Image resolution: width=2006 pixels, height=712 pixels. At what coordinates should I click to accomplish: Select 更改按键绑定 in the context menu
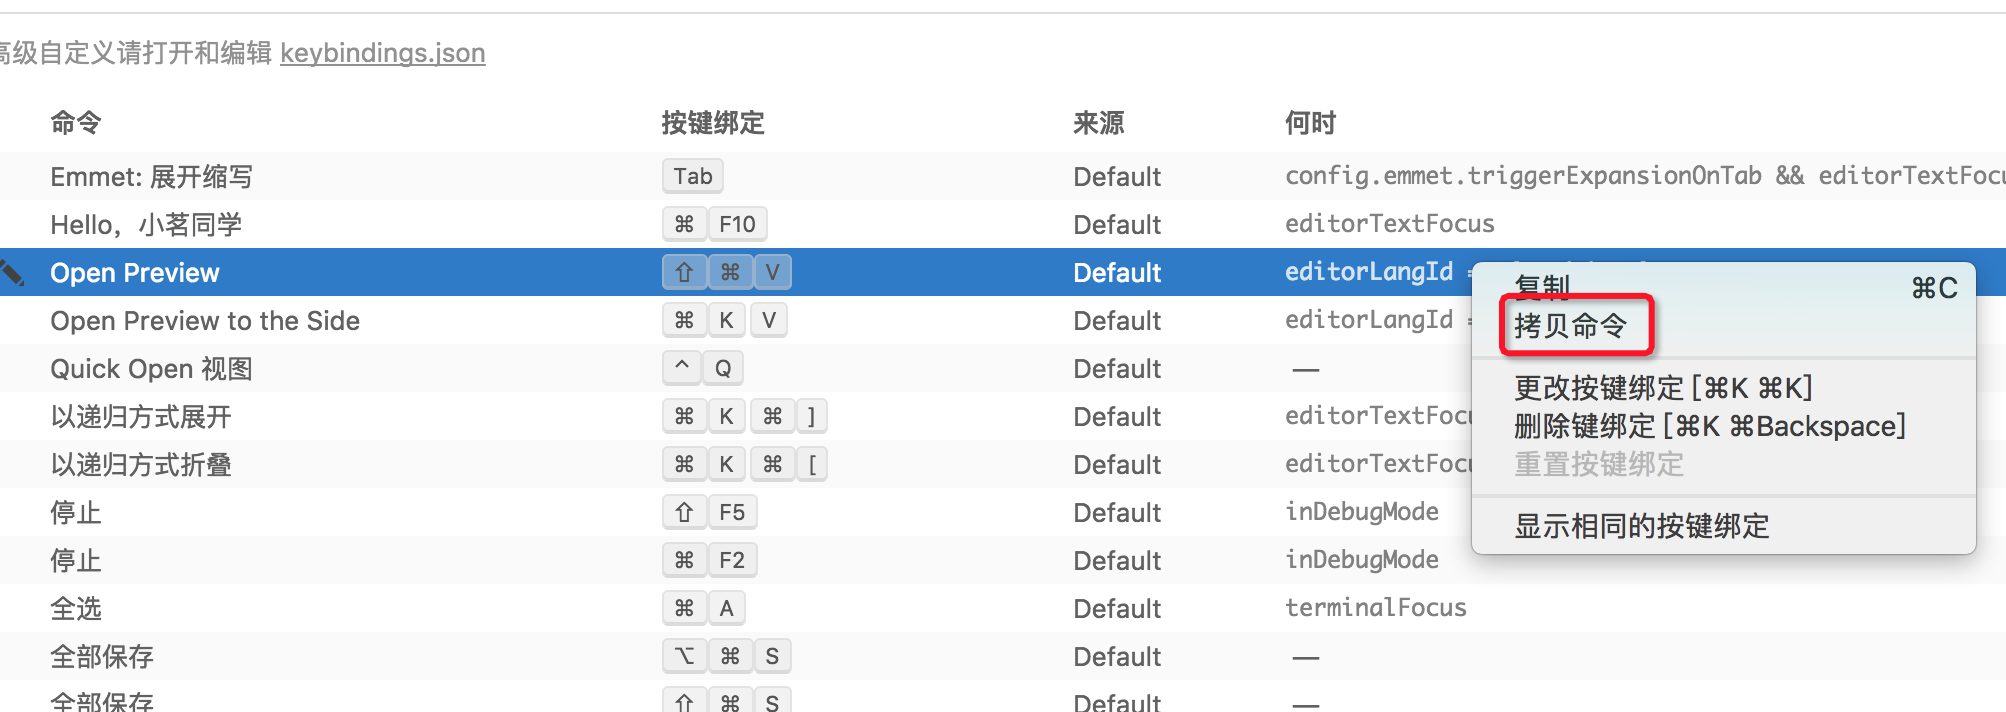tap(1663, 388)
